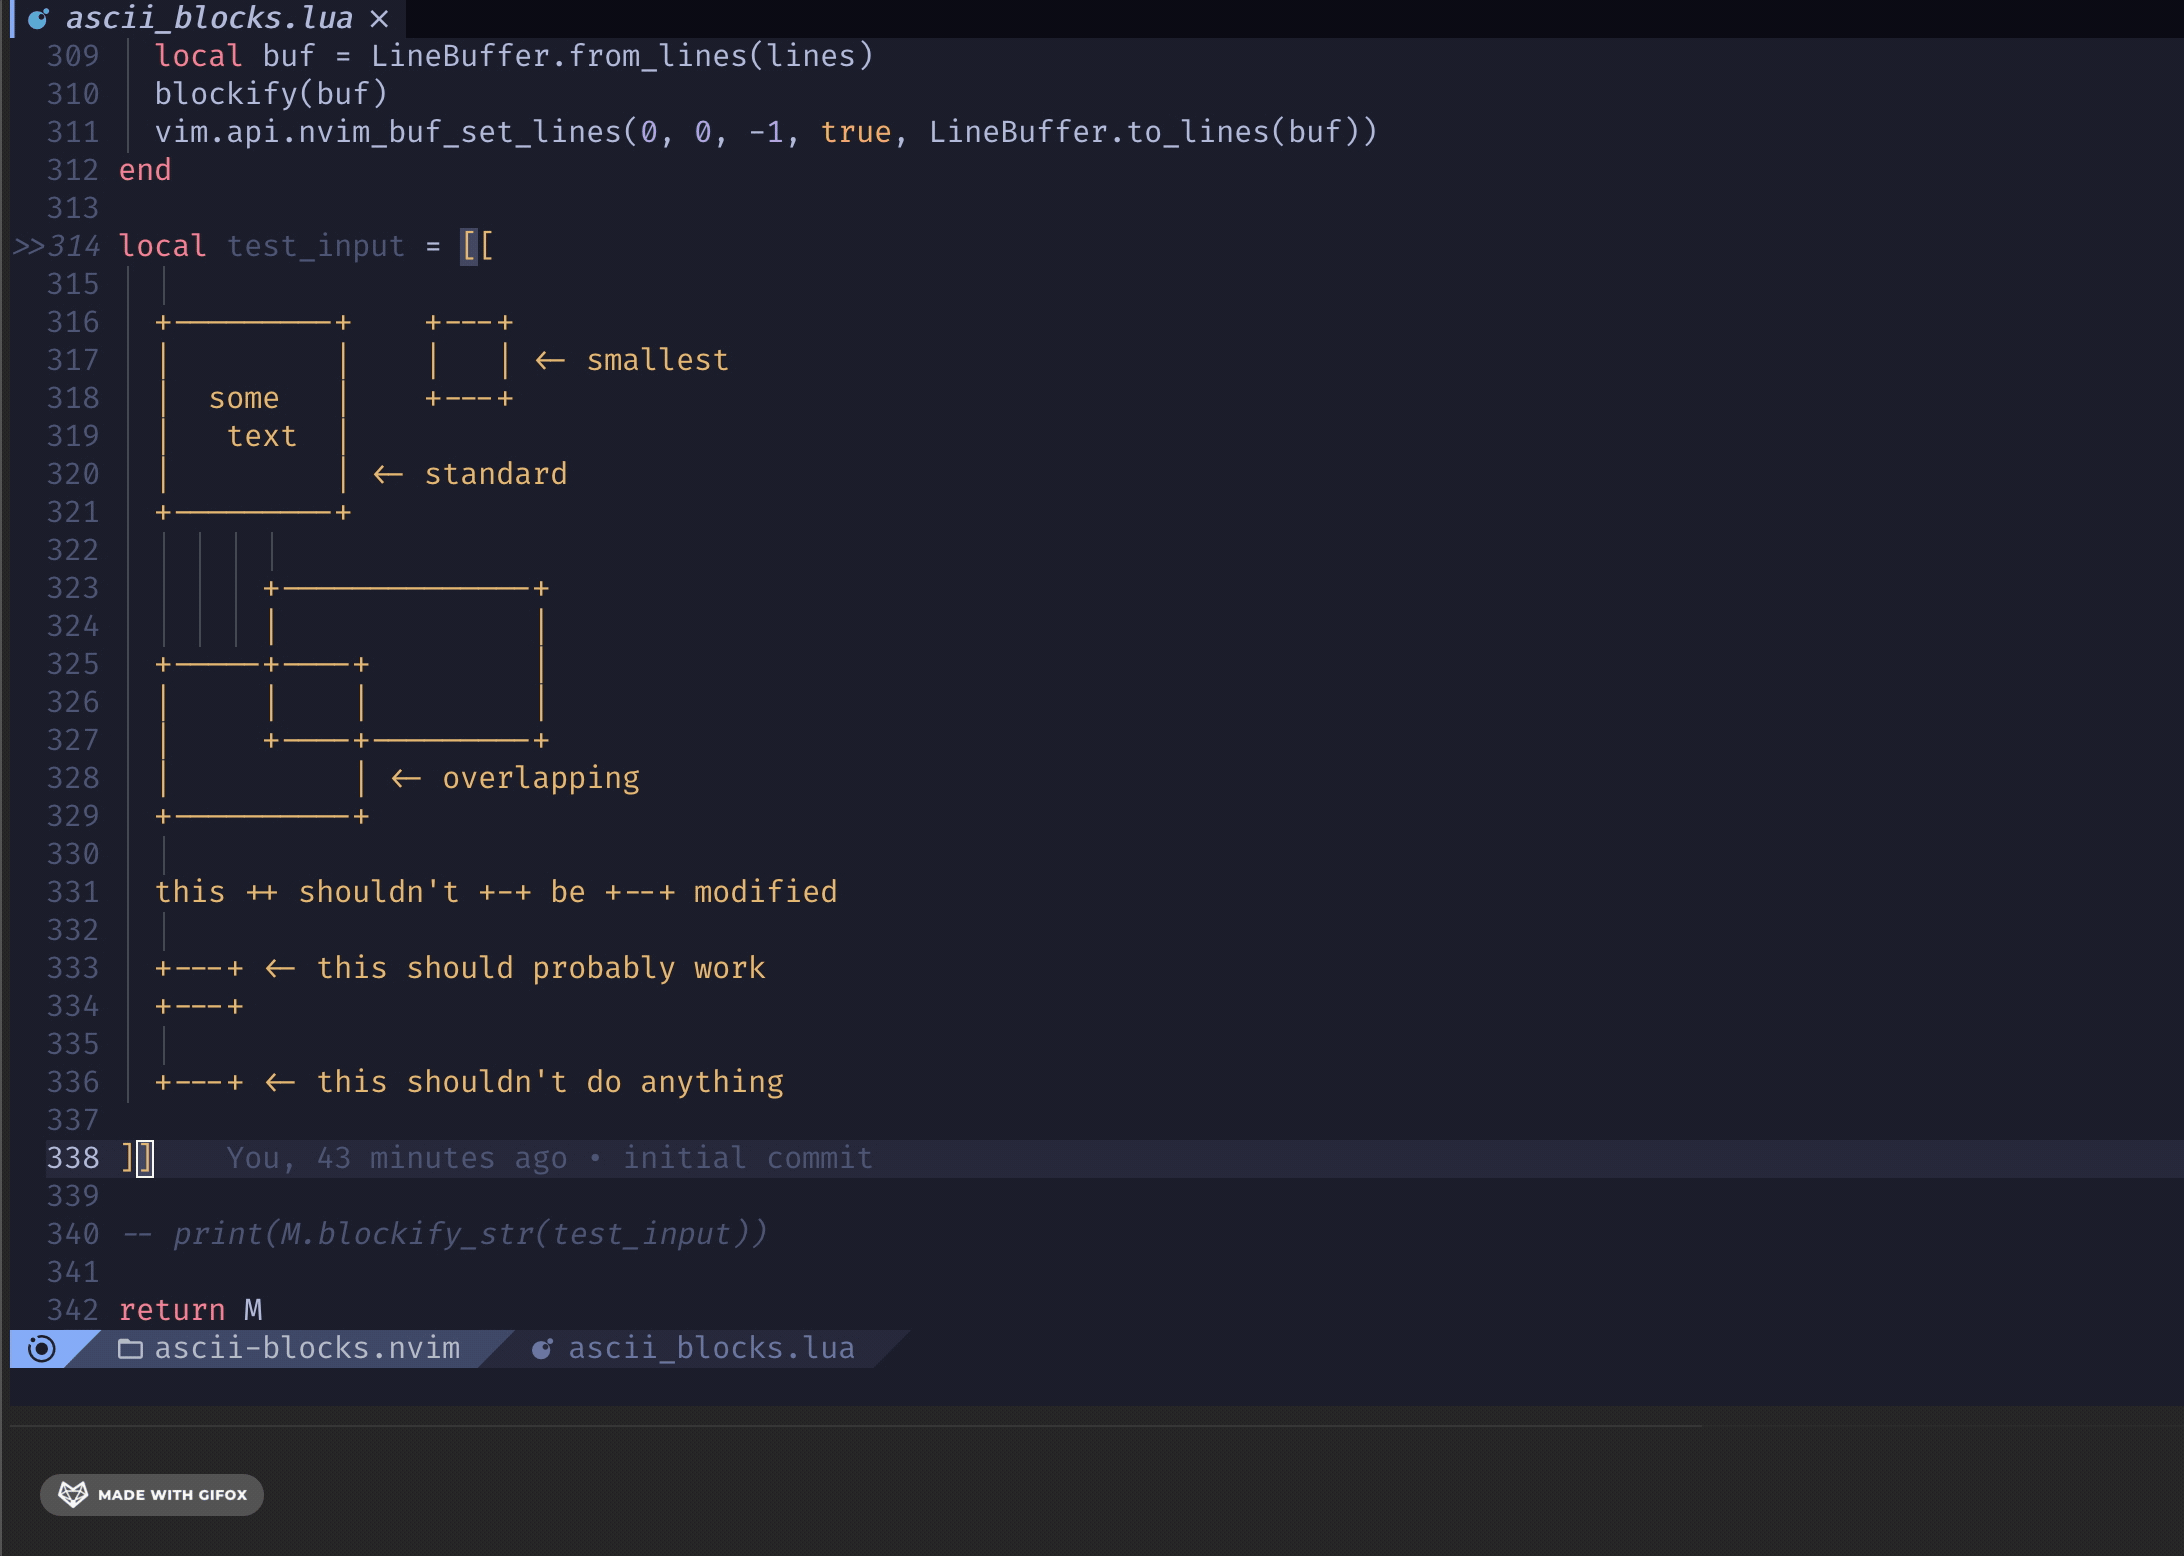The image size is (2184, 1556).
Task: Close the ascii_blocks.lua tab
Action: (379, 19)
